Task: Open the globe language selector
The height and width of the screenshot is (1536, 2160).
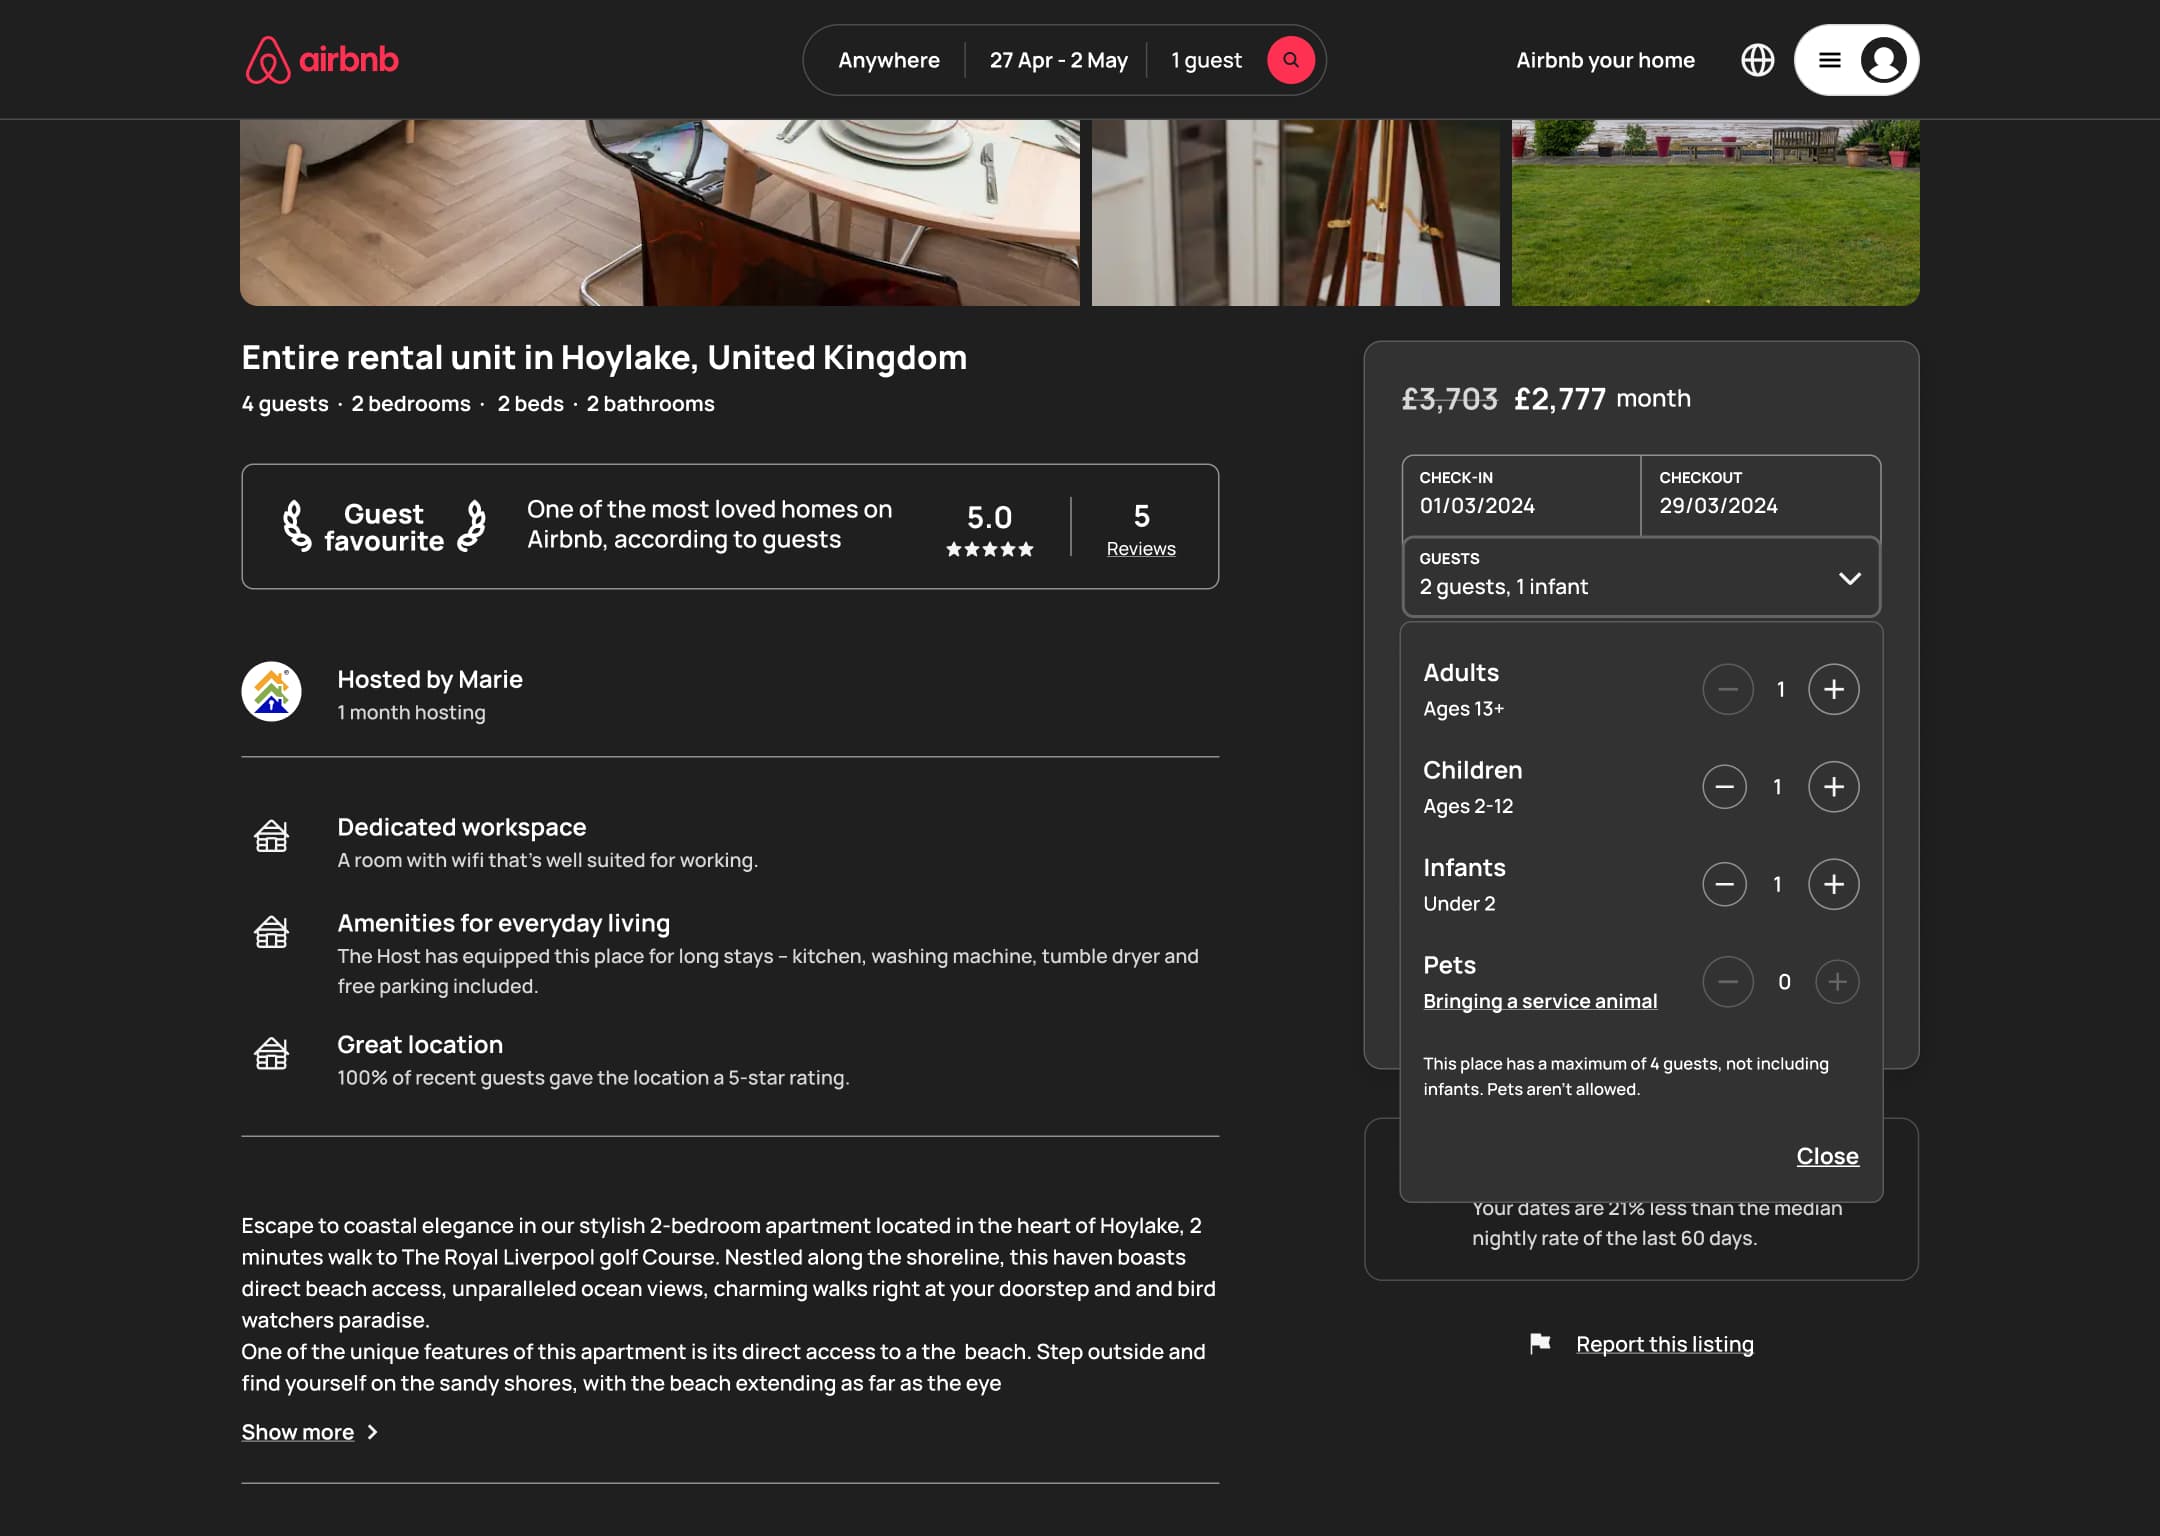Action: (x=1757, y=60)
